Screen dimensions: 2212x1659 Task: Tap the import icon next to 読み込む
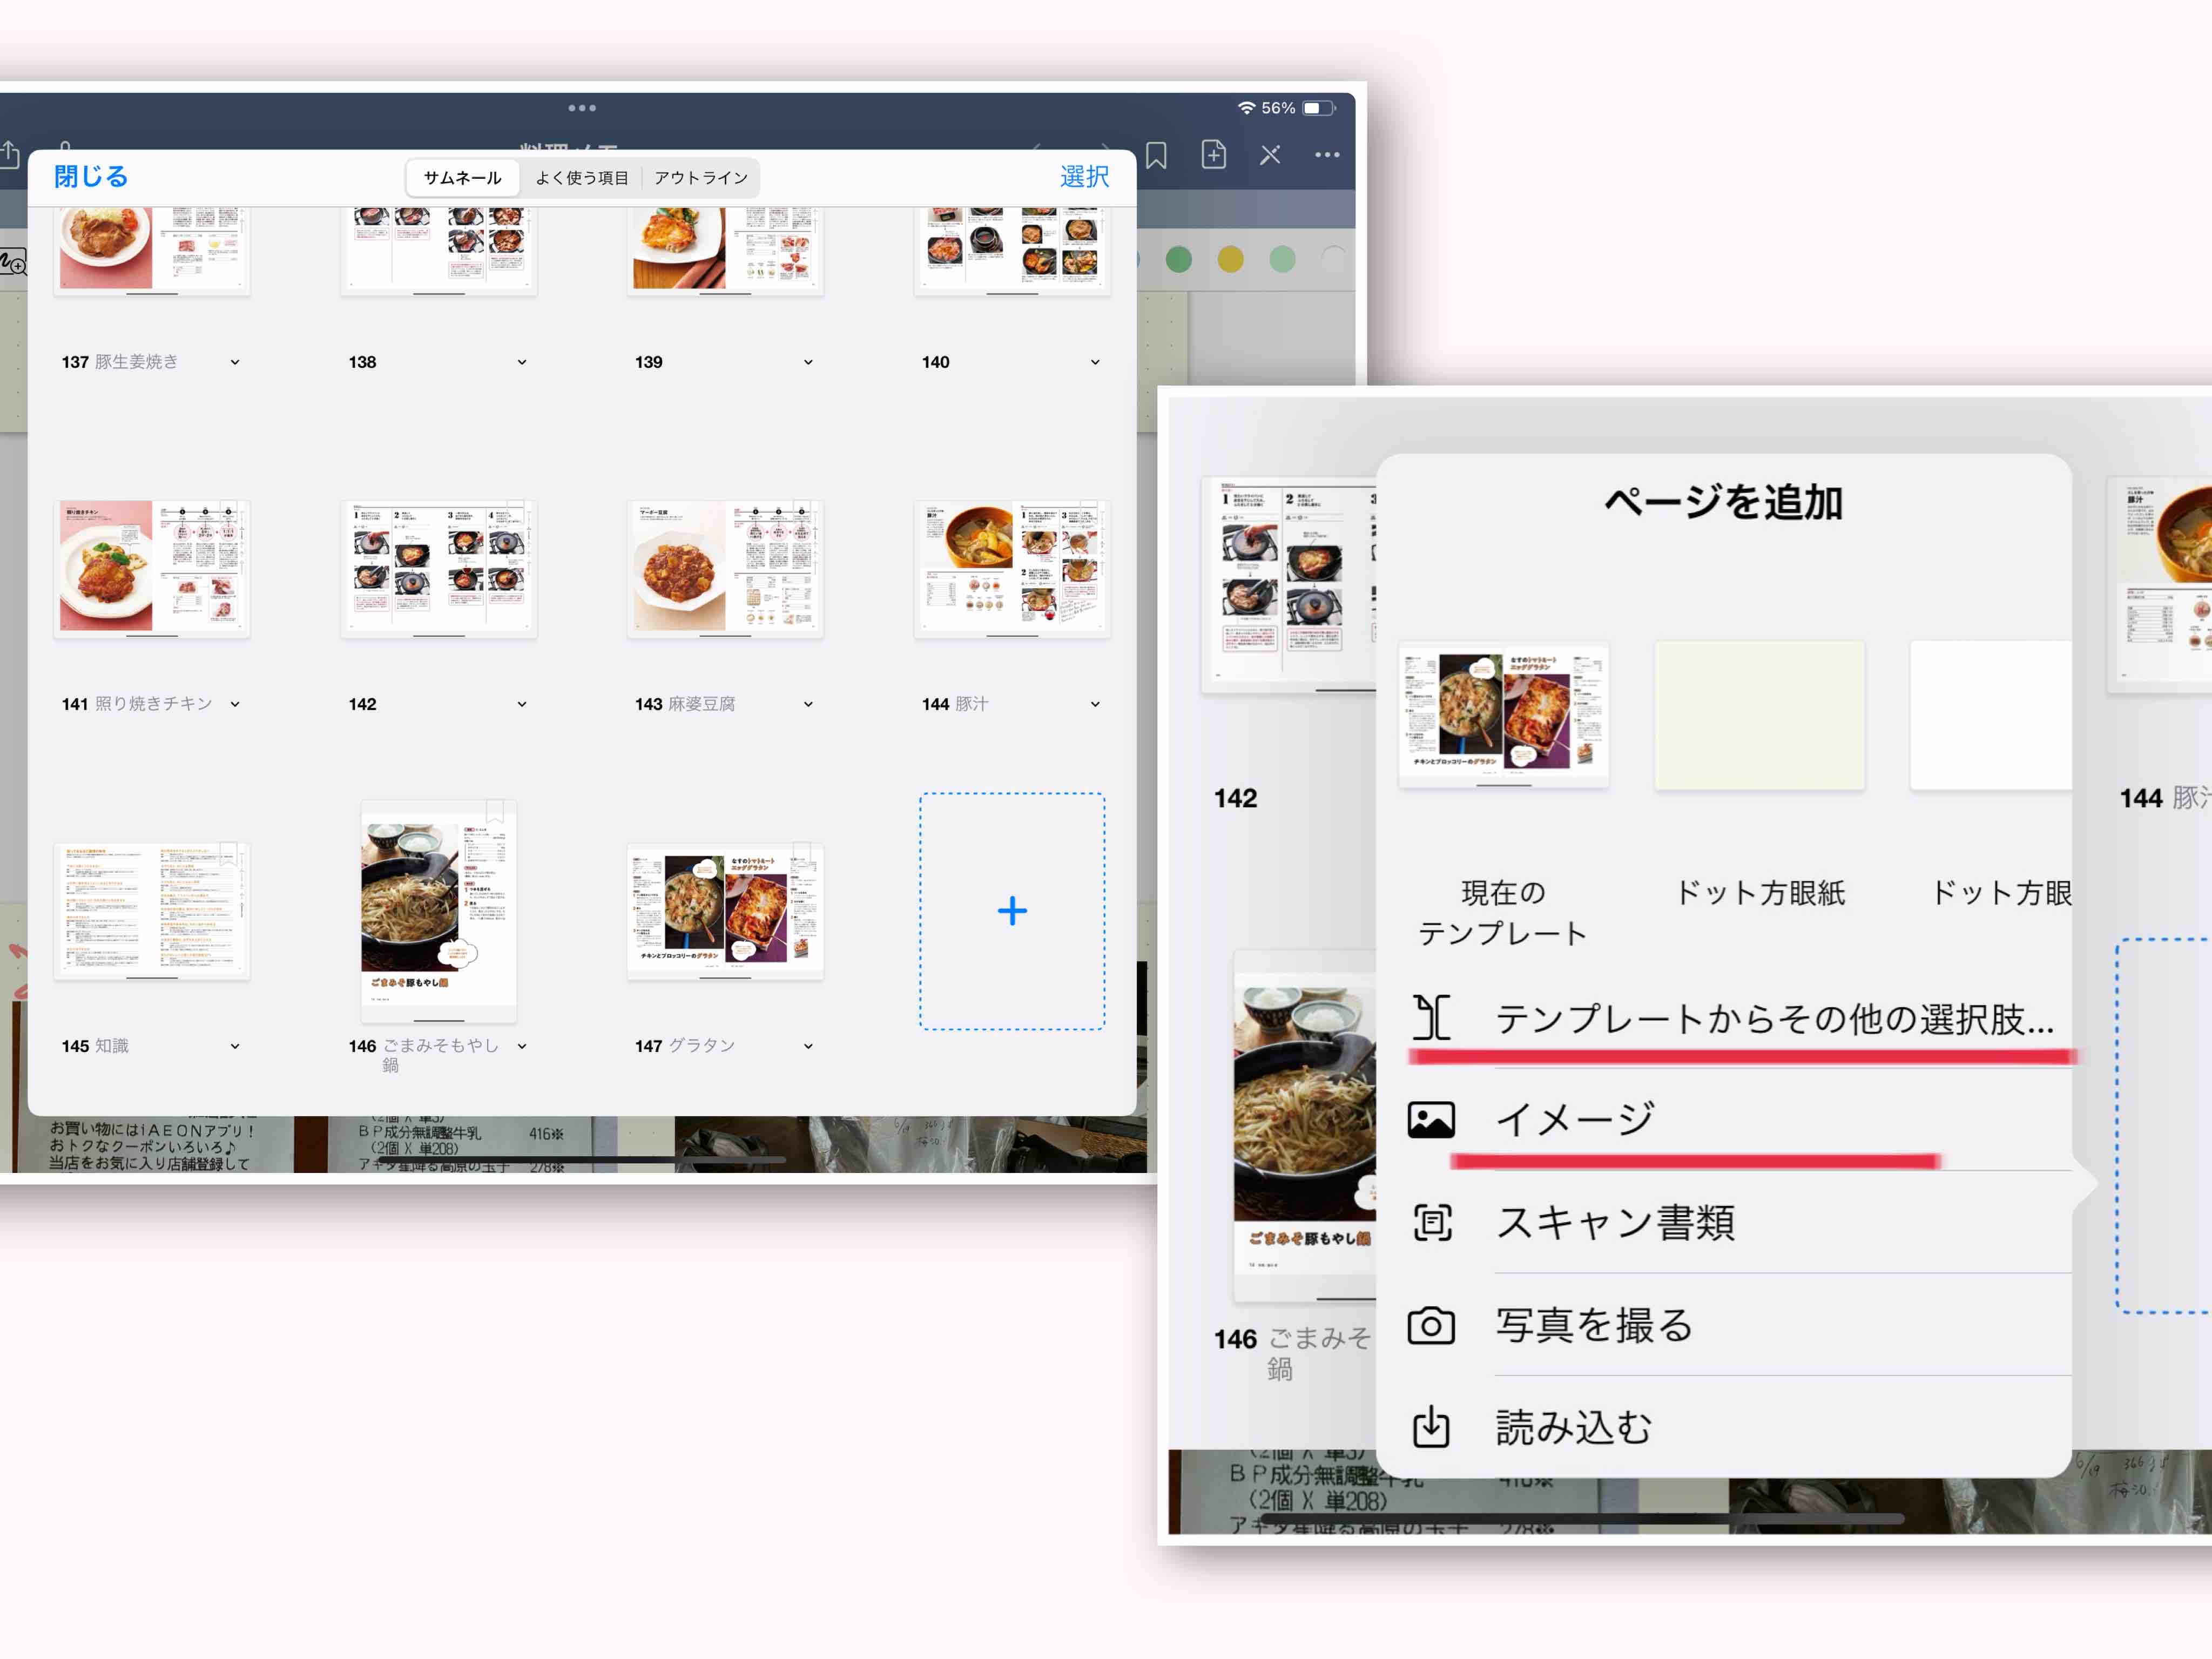tap(1431, 1427)
